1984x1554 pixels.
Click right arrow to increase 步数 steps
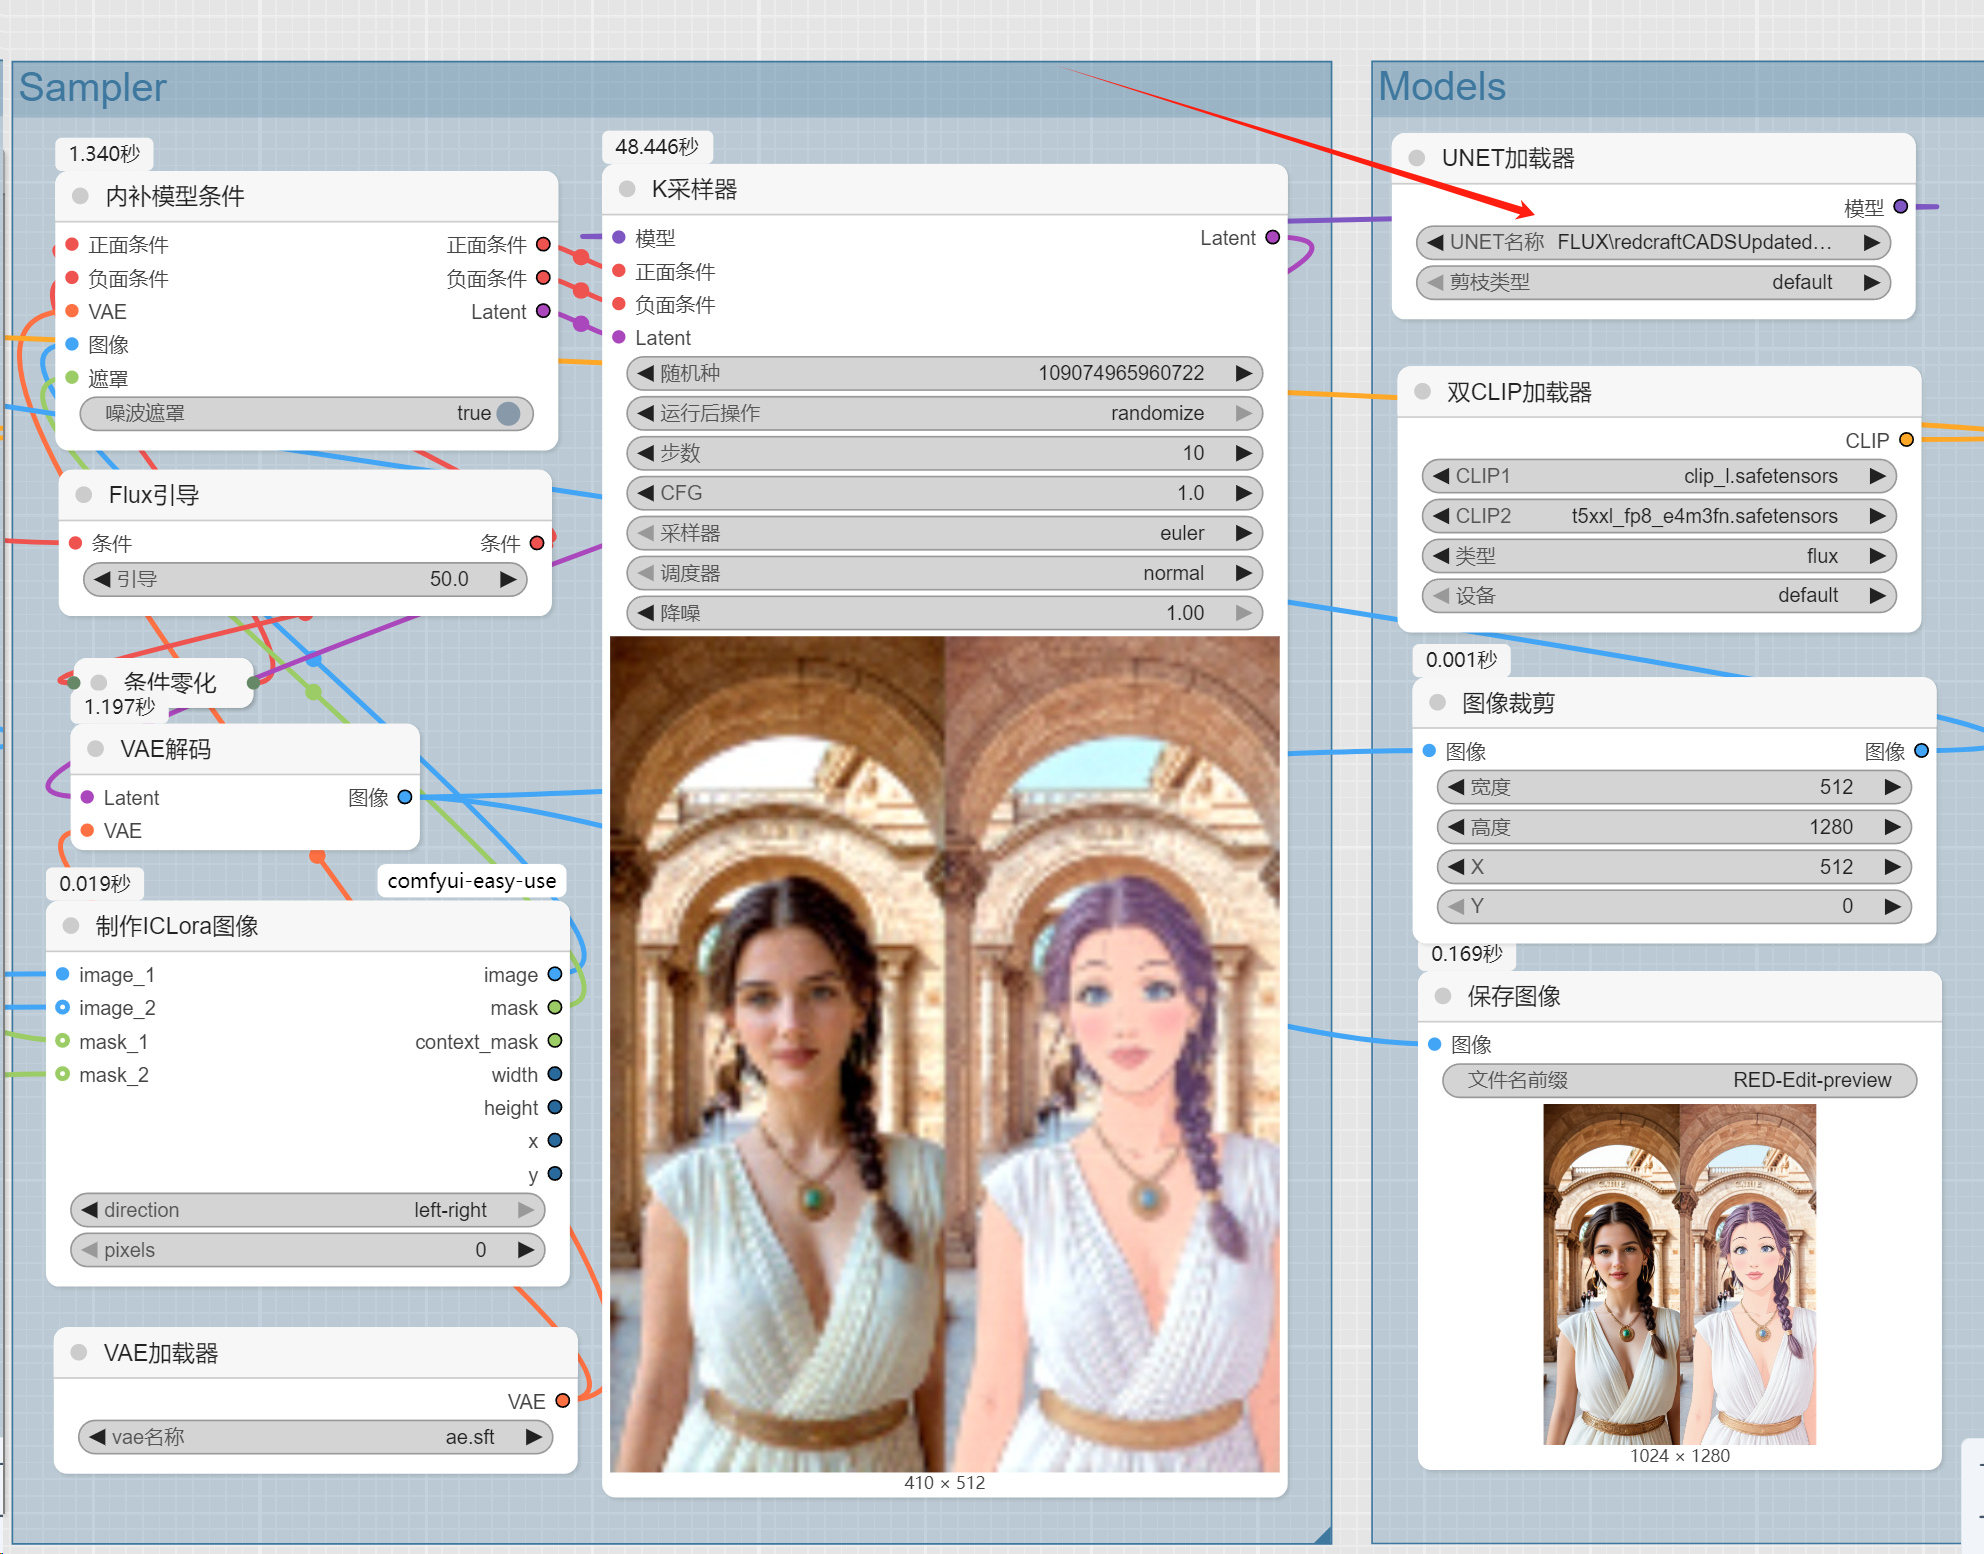click(1243, 453)
